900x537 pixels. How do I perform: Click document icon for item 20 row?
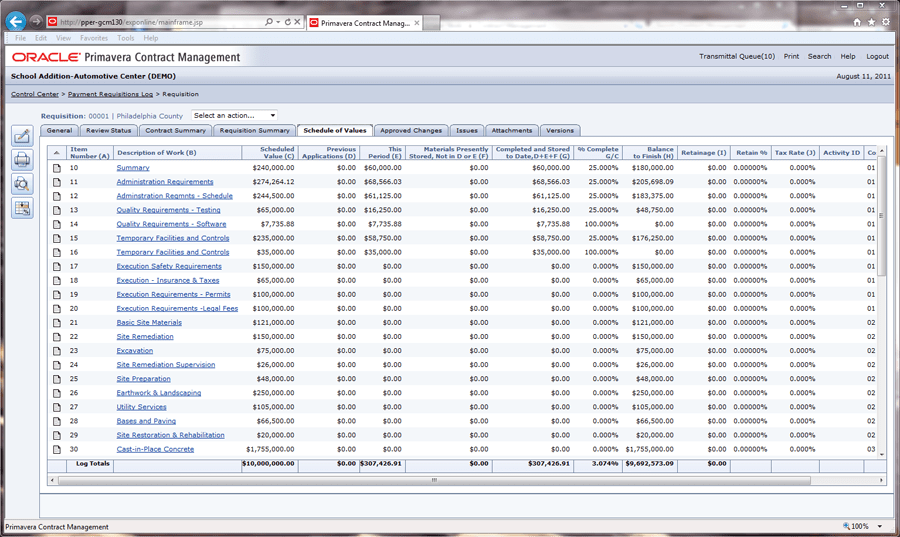click(x=57, y=309)
